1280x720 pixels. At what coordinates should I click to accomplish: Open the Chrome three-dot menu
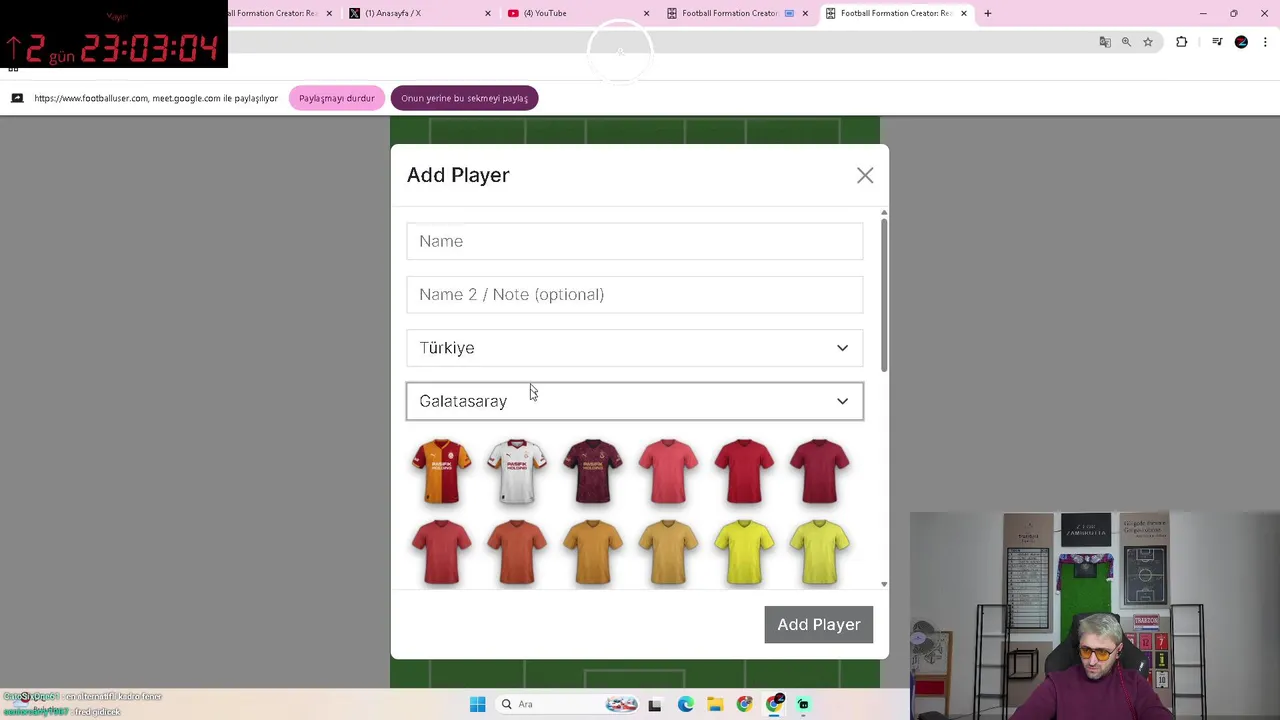[x=1265, y=42]
